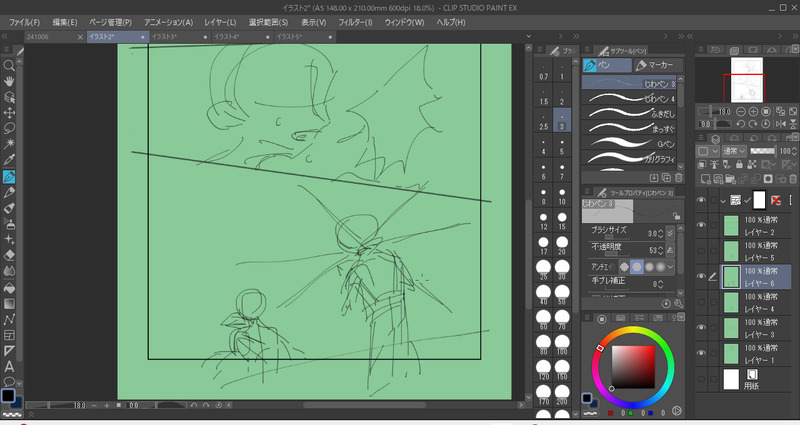Hide layer レイヤー 6 with eye icon

point(701,276)
